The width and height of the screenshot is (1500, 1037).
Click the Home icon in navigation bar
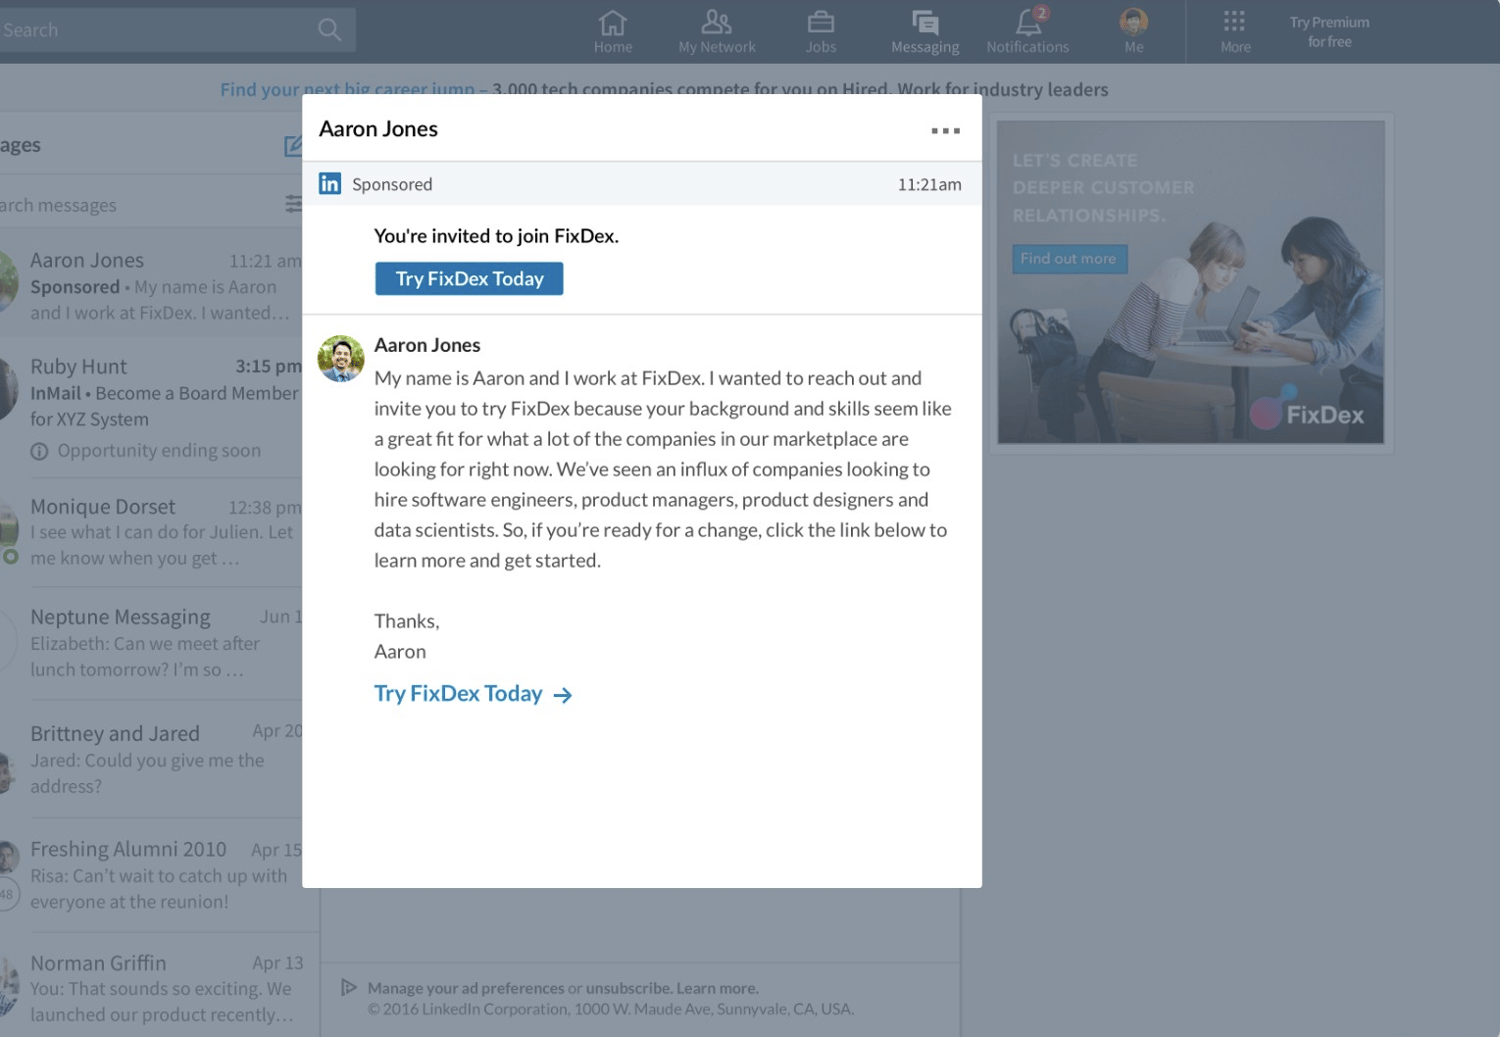pyautogui.click(x=612, y=31)
